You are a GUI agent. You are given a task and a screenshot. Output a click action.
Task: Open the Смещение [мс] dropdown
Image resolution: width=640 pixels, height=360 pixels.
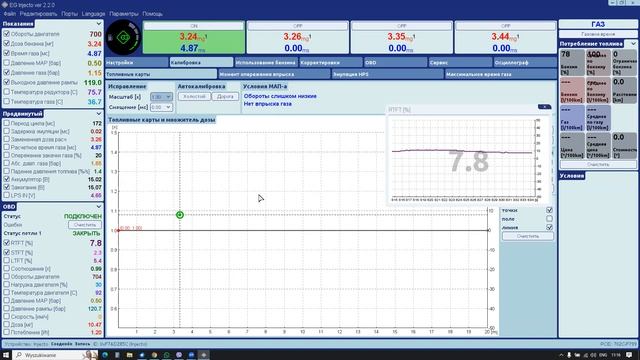[x=161, y=107]
